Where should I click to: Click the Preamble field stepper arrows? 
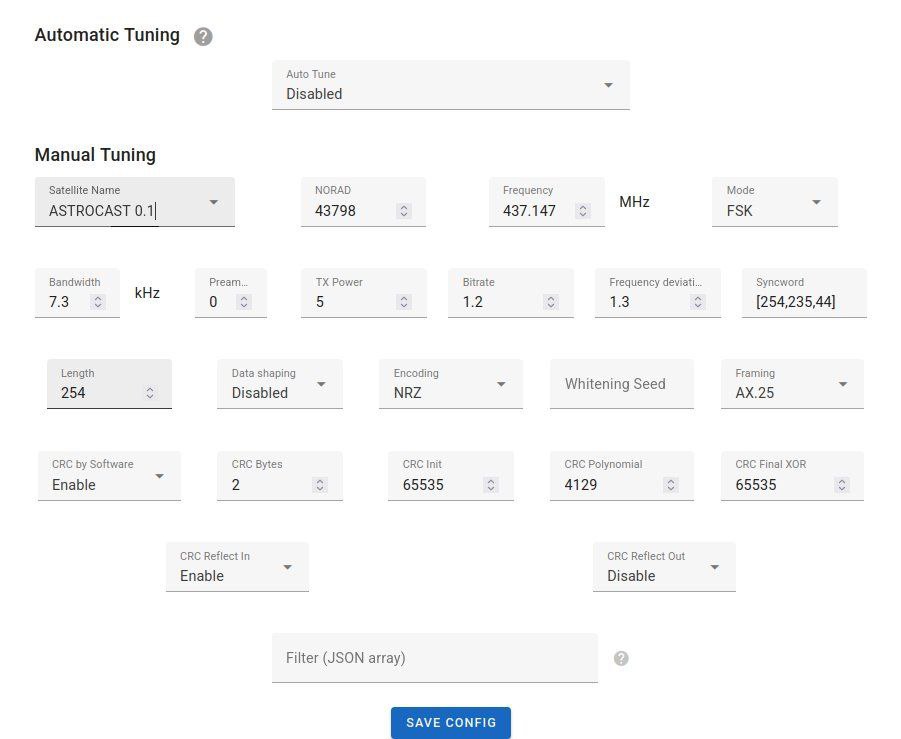click(x=244, y=302)
